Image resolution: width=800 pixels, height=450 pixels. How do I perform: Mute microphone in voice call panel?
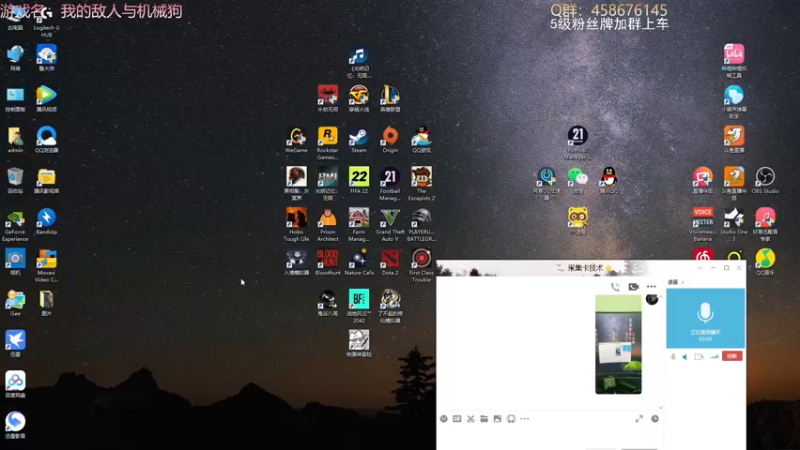point(673,357)
